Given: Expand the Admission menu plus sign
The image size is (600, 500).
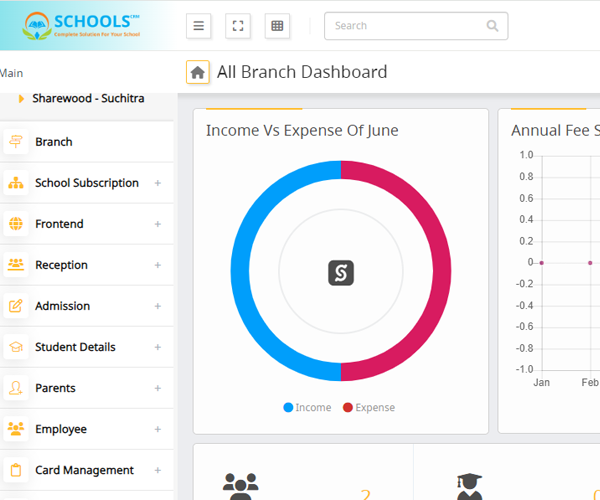Looking at the screenshot, I should pyautogui.click(x=157, y=306).
